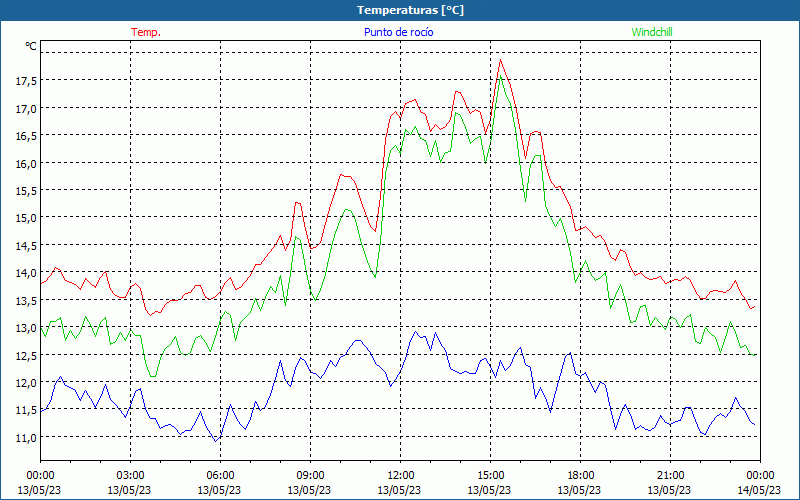Click the 21:00 time label
800x500 pixels.
click(x=670, y=476)
